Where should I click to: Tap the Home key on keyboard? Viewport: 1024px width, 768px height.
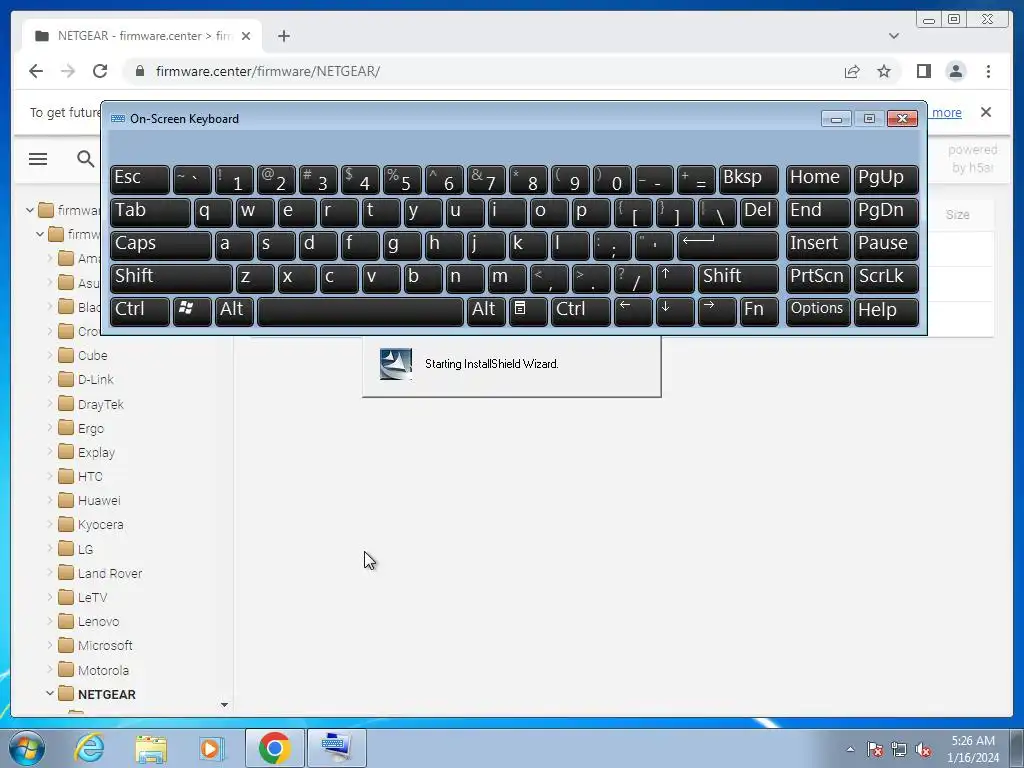(818, 179)
